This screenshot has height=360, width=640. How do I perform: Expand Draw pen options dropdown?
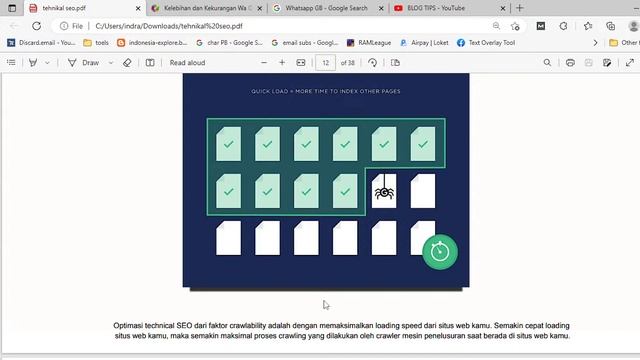pos(111,62)
